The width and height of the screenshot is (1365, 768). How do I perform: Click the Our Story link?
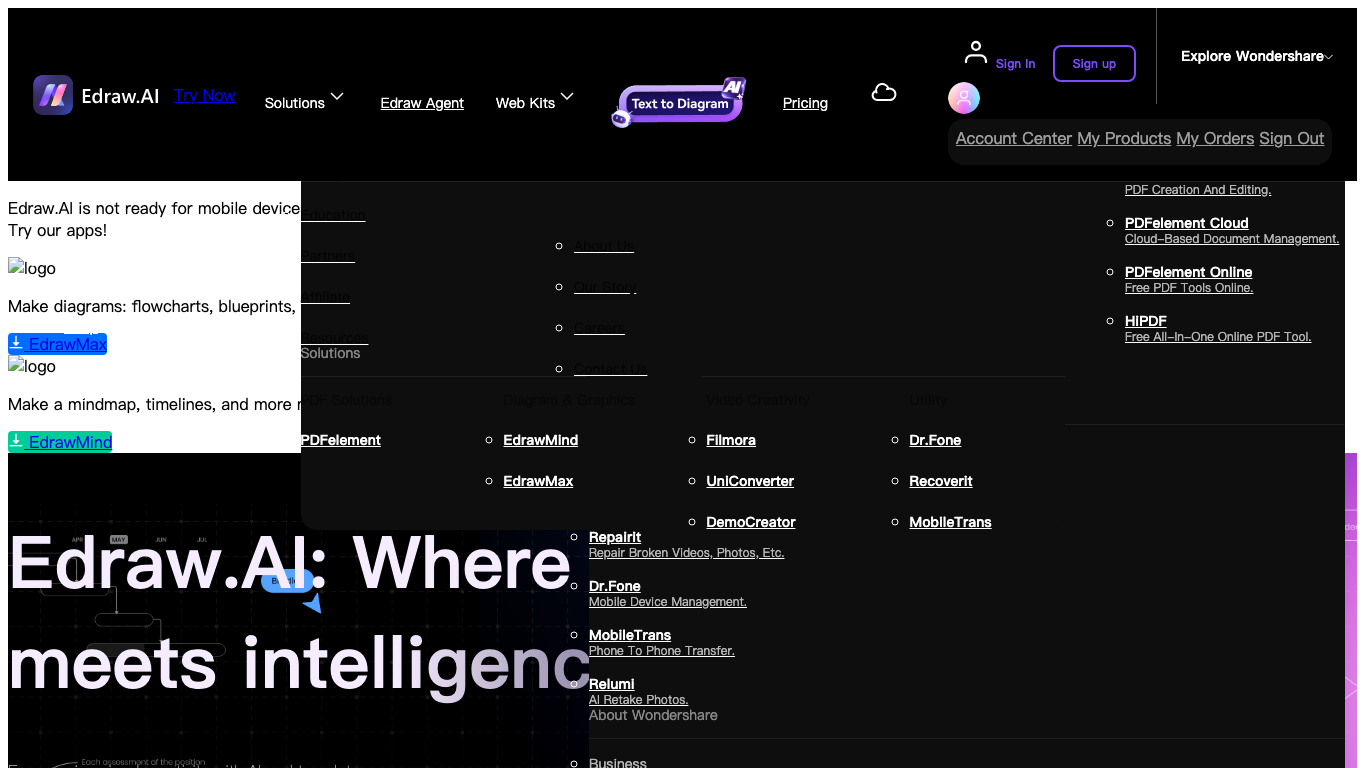coord(605,287)
